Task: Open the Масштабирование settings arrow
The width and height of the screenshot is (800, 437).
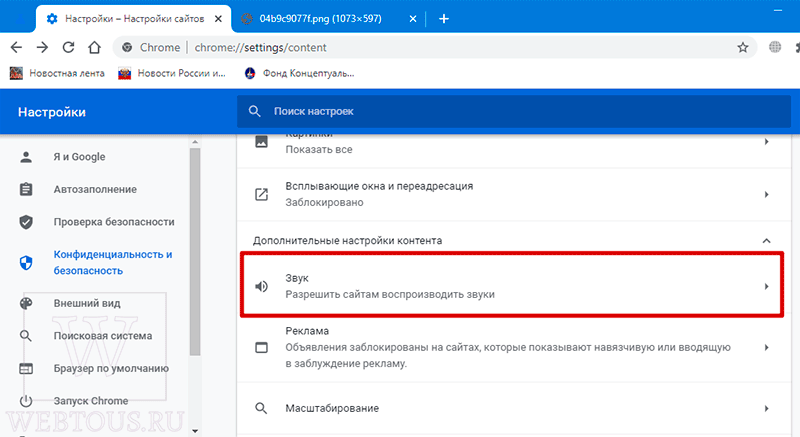Action: pyautogui.click(x=766, y=408)
